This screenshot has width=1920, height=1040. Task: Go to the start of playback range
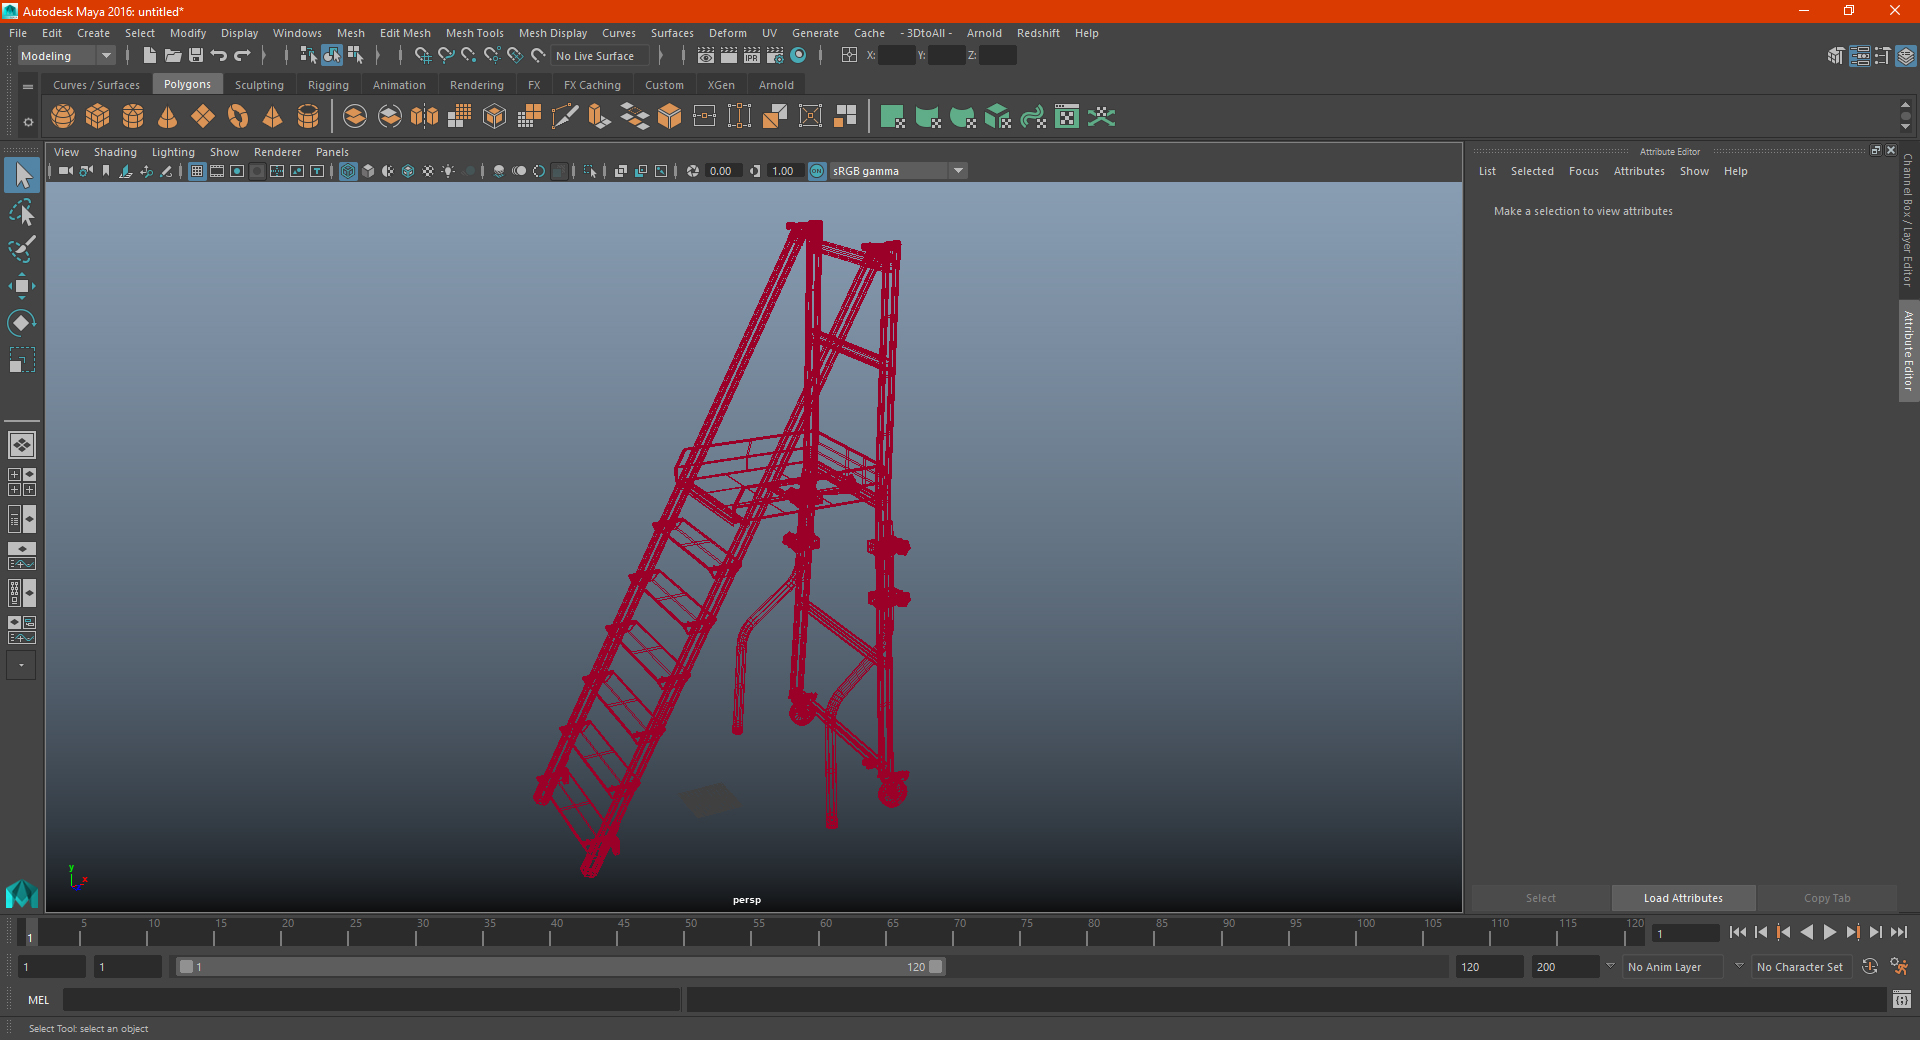1737,932
